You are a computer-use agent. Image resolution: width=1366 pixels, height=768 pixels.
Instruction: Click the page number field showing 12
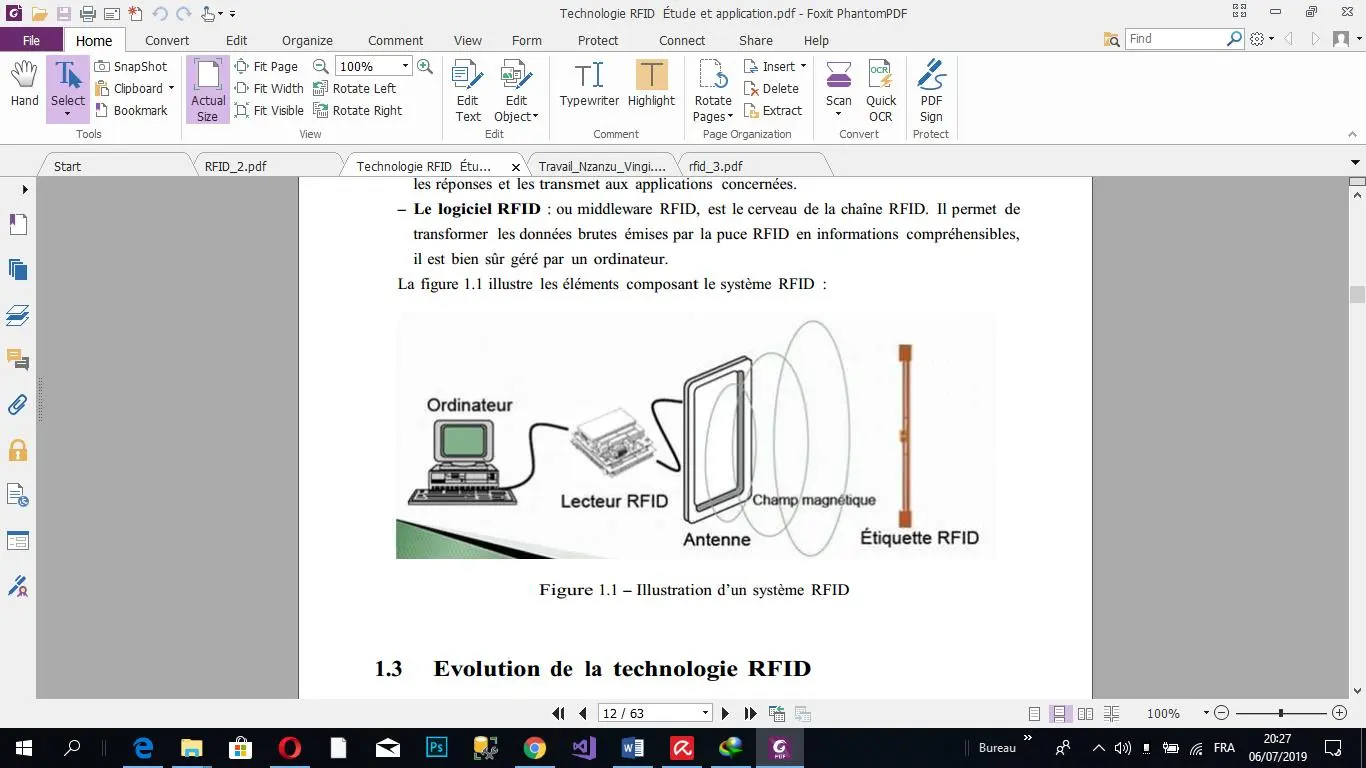(x=648, y=712)
